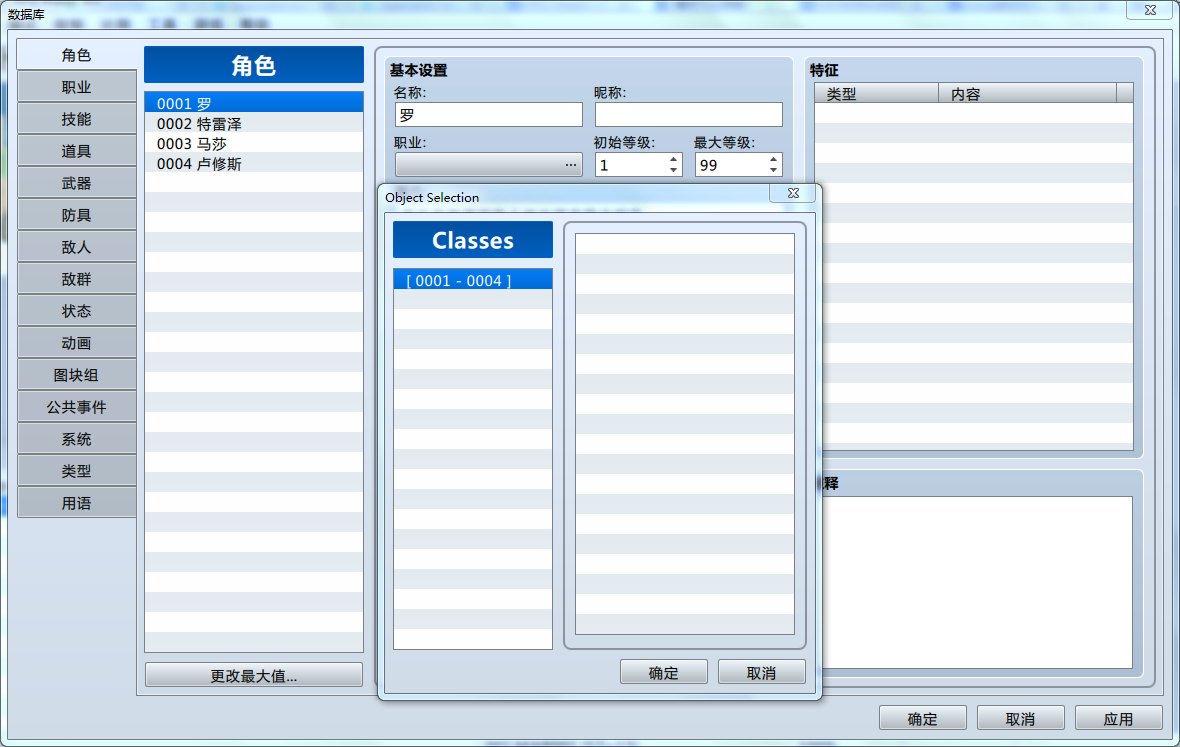Close the 数据库 window
1180x747 pixels.
pyautogui.click(x=1150, y=10)
